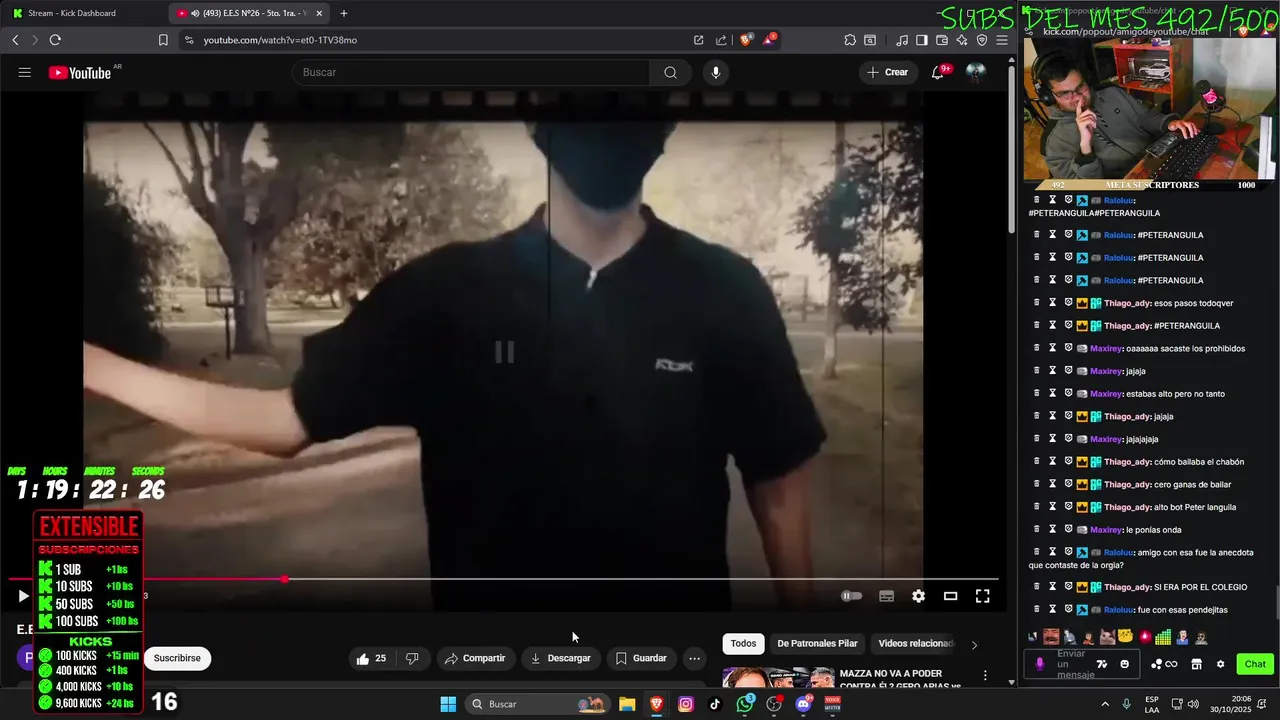Toggle the browser sidebar panel
This screenshot has width=1280, height=720.
point(922,40)
